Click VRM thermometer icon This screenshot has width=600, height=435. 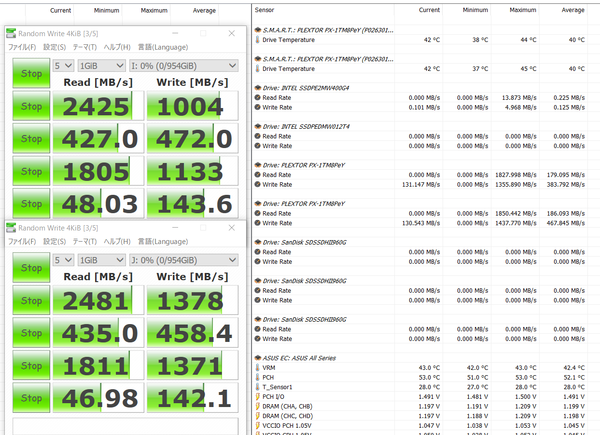point(258,368)
